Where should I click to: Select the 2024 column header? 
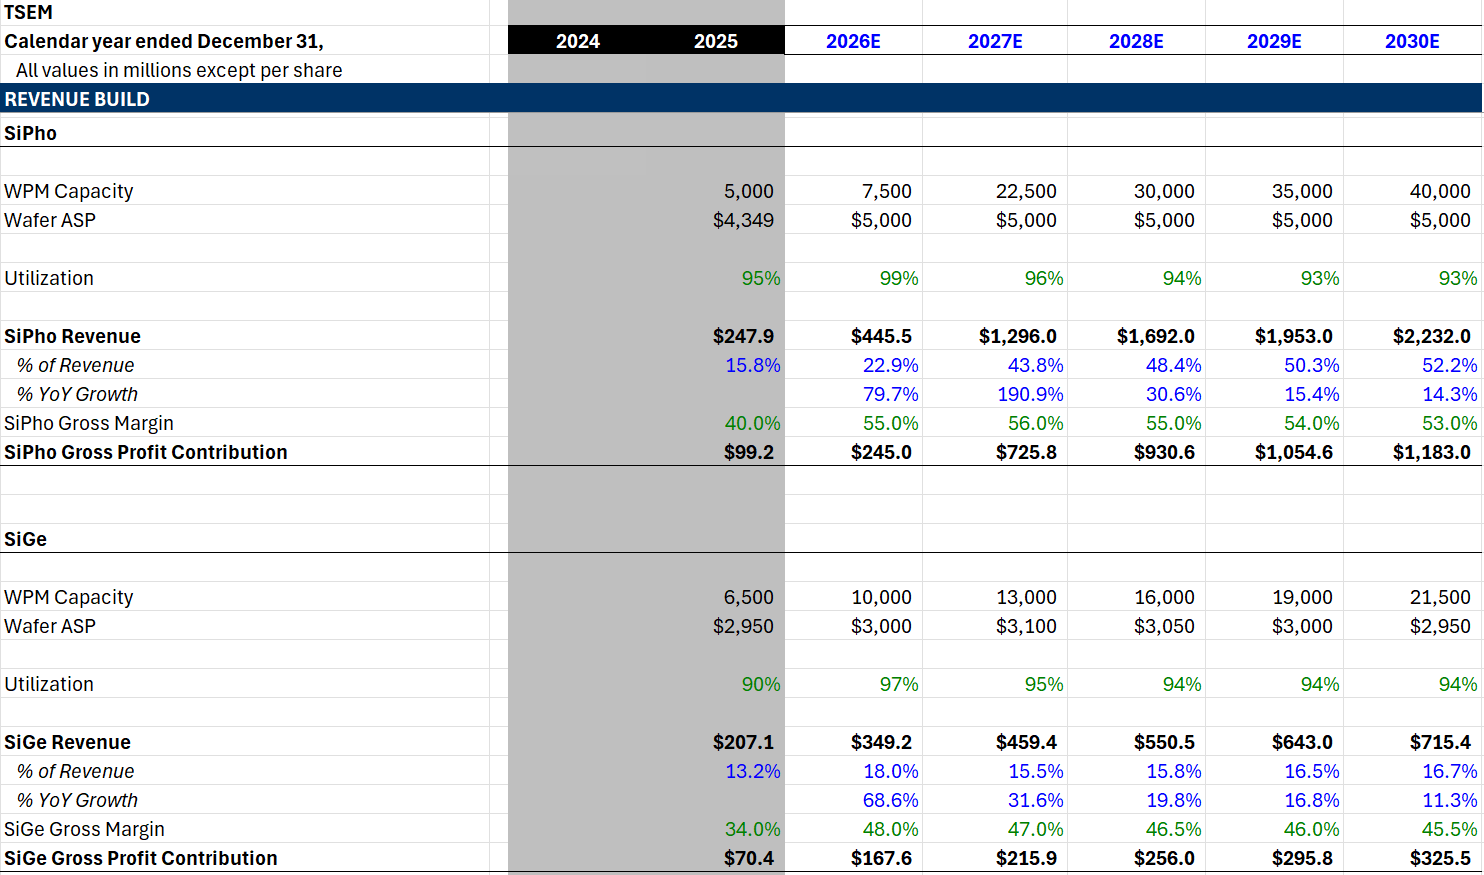pyautogui.click(x=577, y=41)
